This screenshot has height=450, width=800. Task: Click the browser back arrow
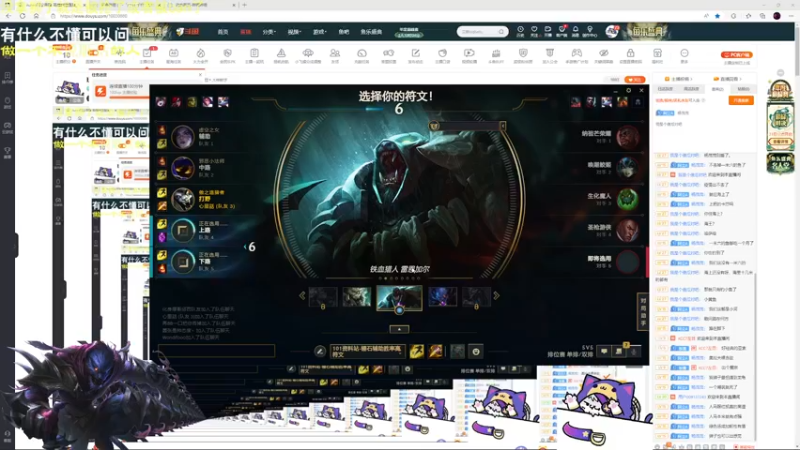8,16
